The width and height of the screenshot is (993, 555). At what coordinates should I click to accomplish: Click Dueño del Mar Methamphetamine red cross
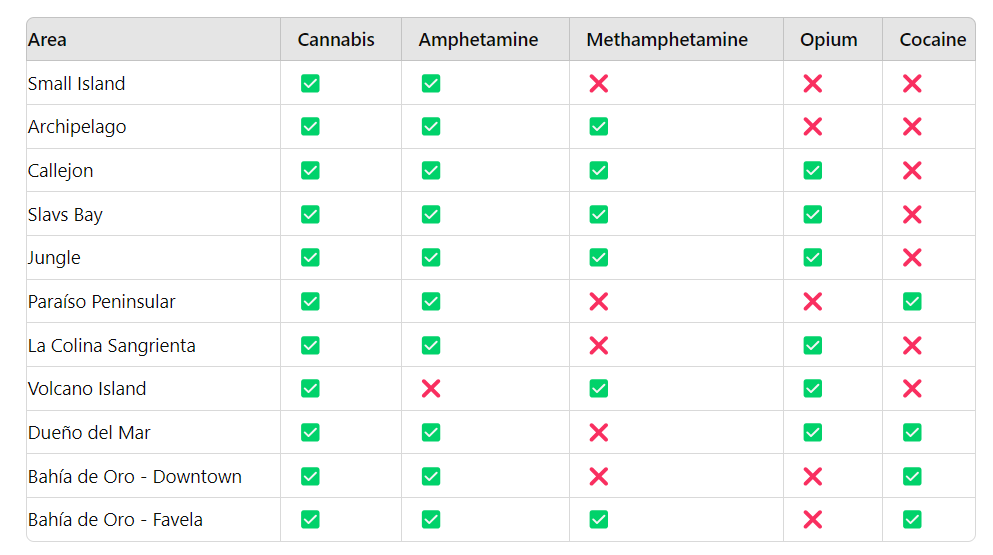coord(598,433)
